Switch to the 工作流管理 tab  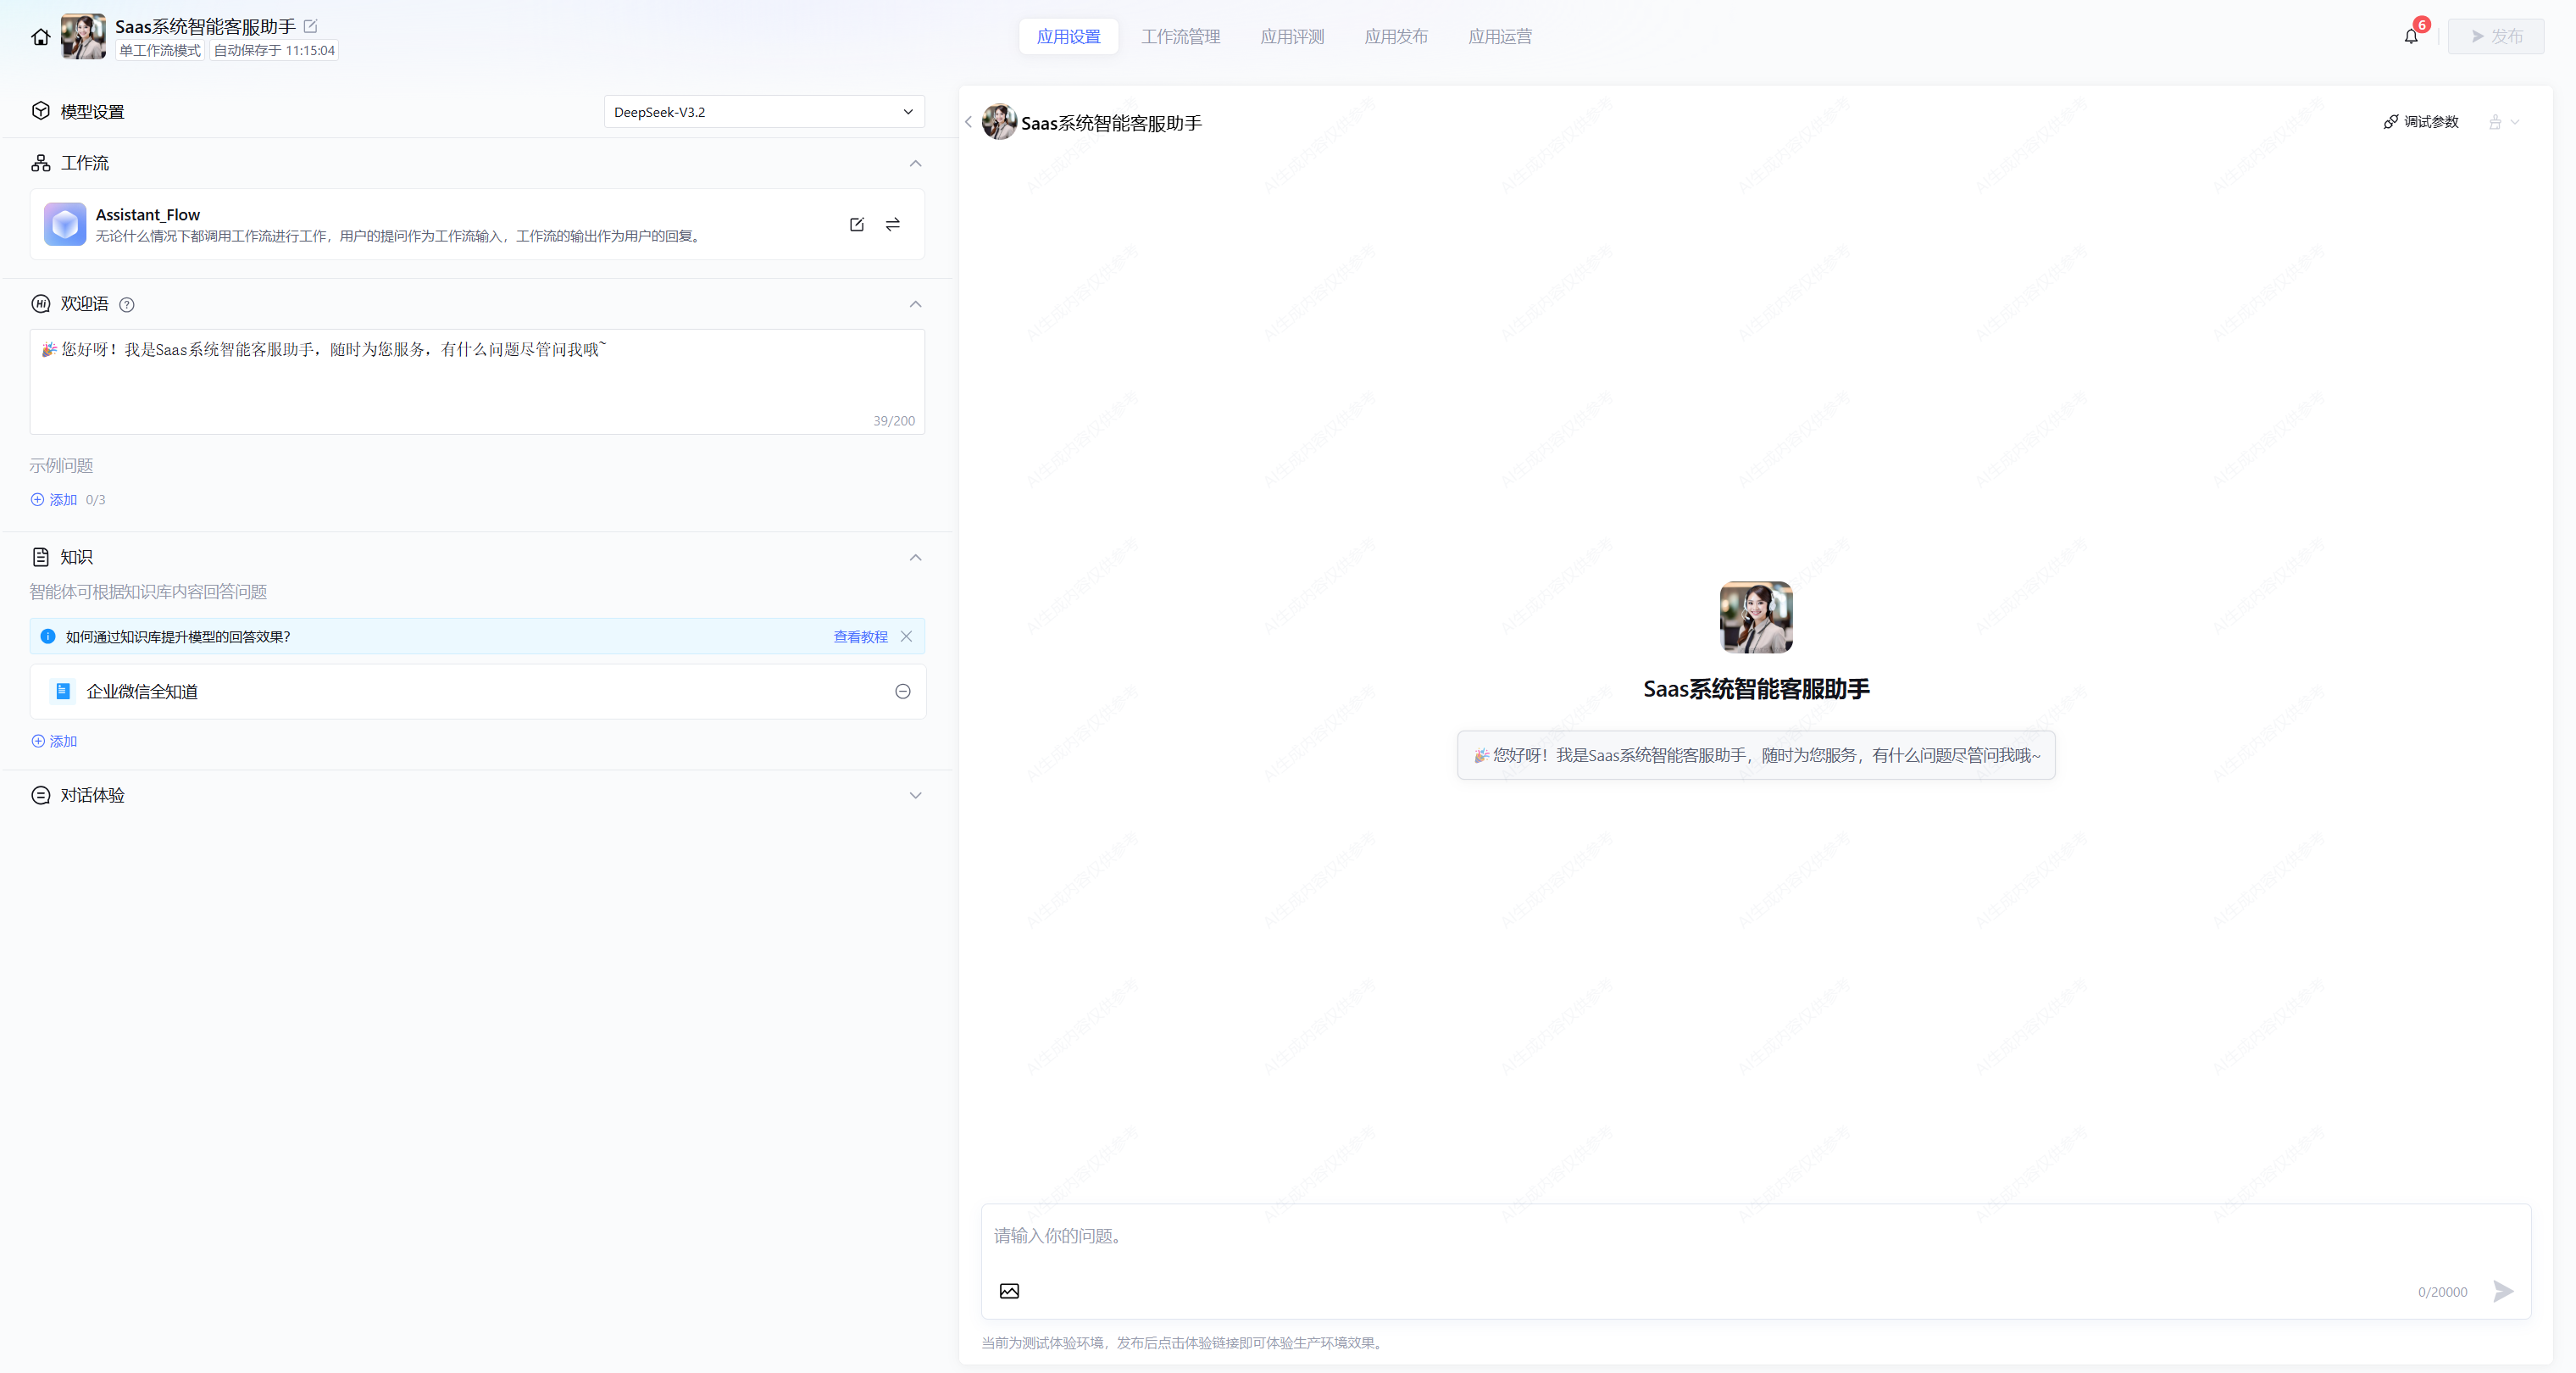(x=1180, y=37)
